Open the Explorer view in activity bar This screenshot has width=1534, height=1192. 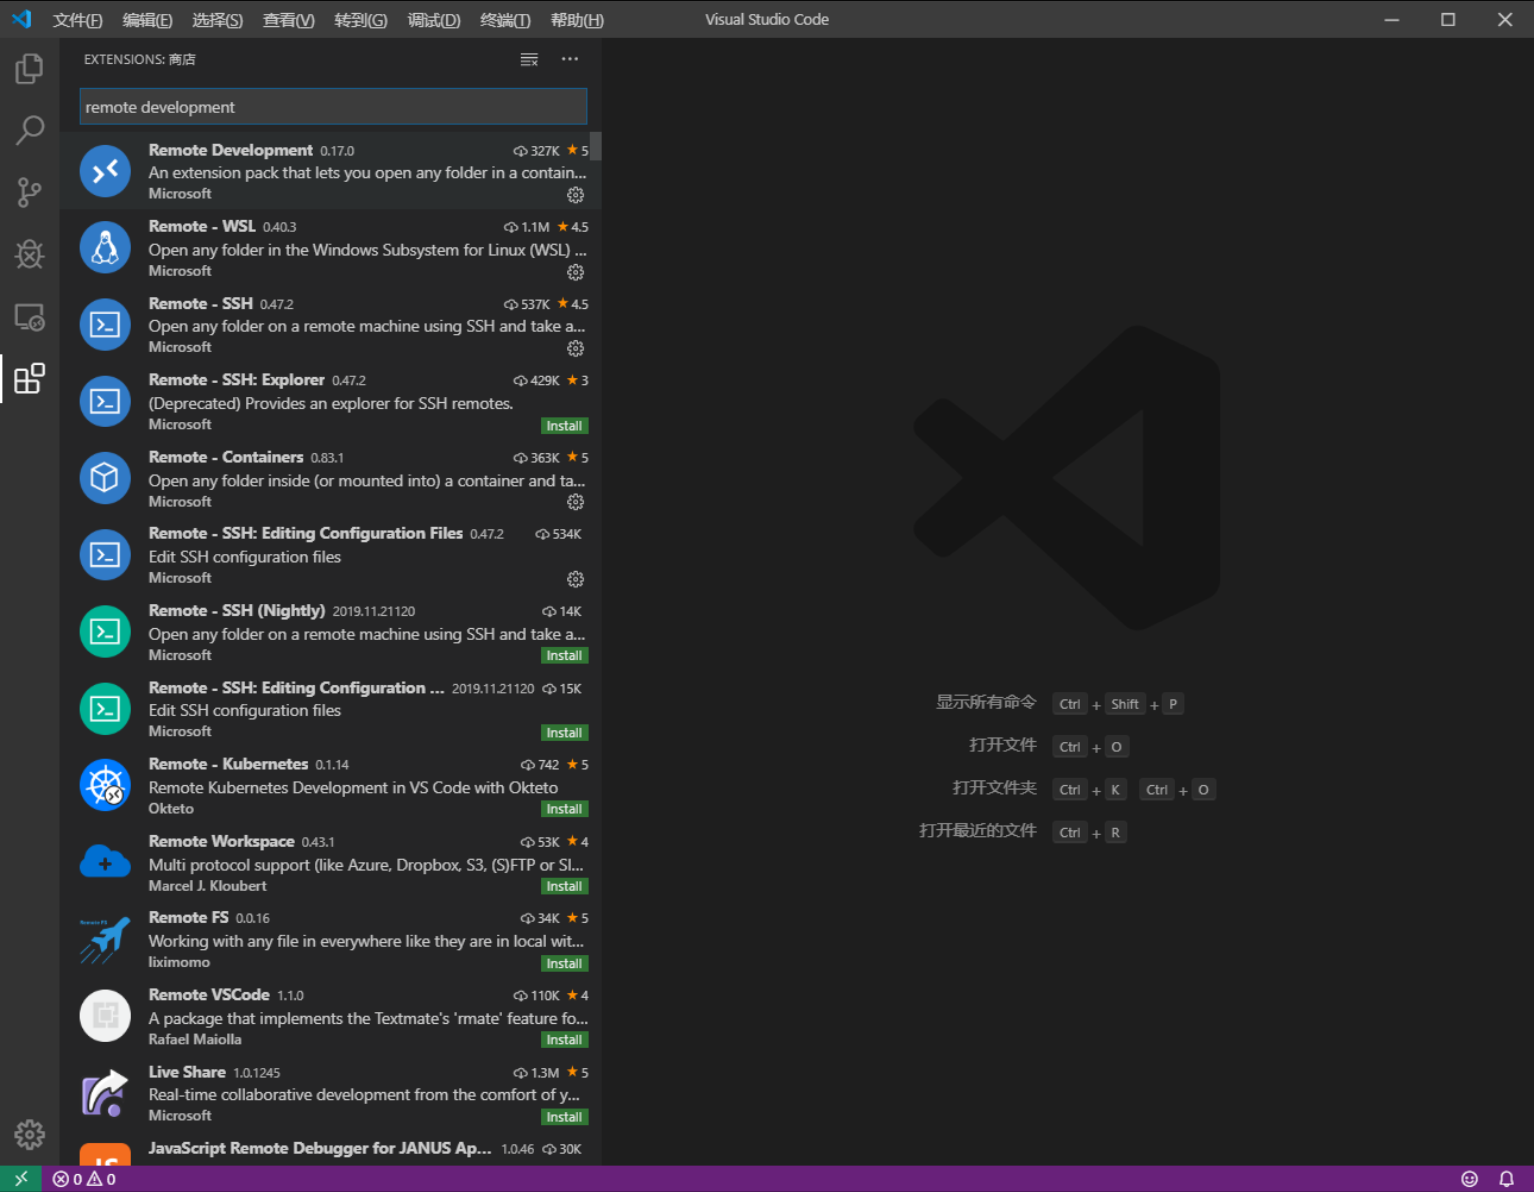30,69
